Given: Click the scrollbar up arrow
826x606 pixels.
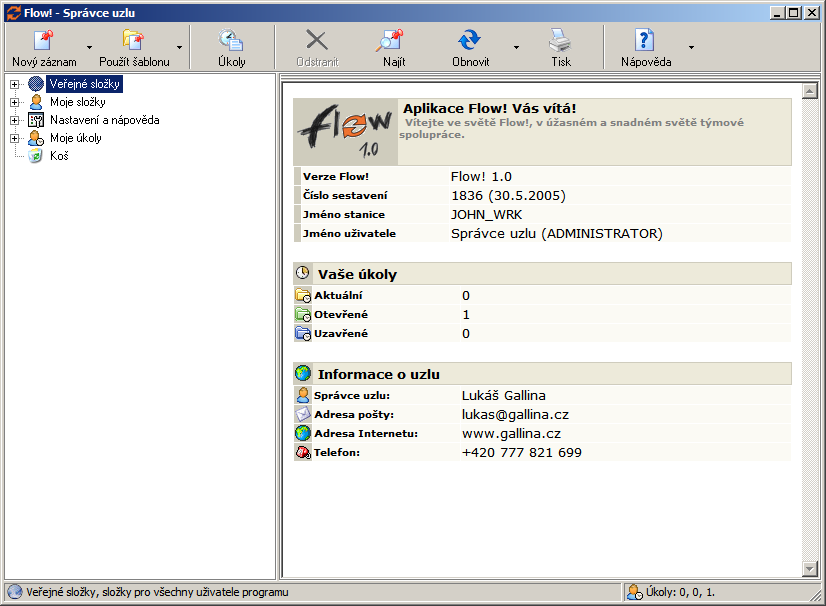Looking at the screenshot, I should 810,91.
